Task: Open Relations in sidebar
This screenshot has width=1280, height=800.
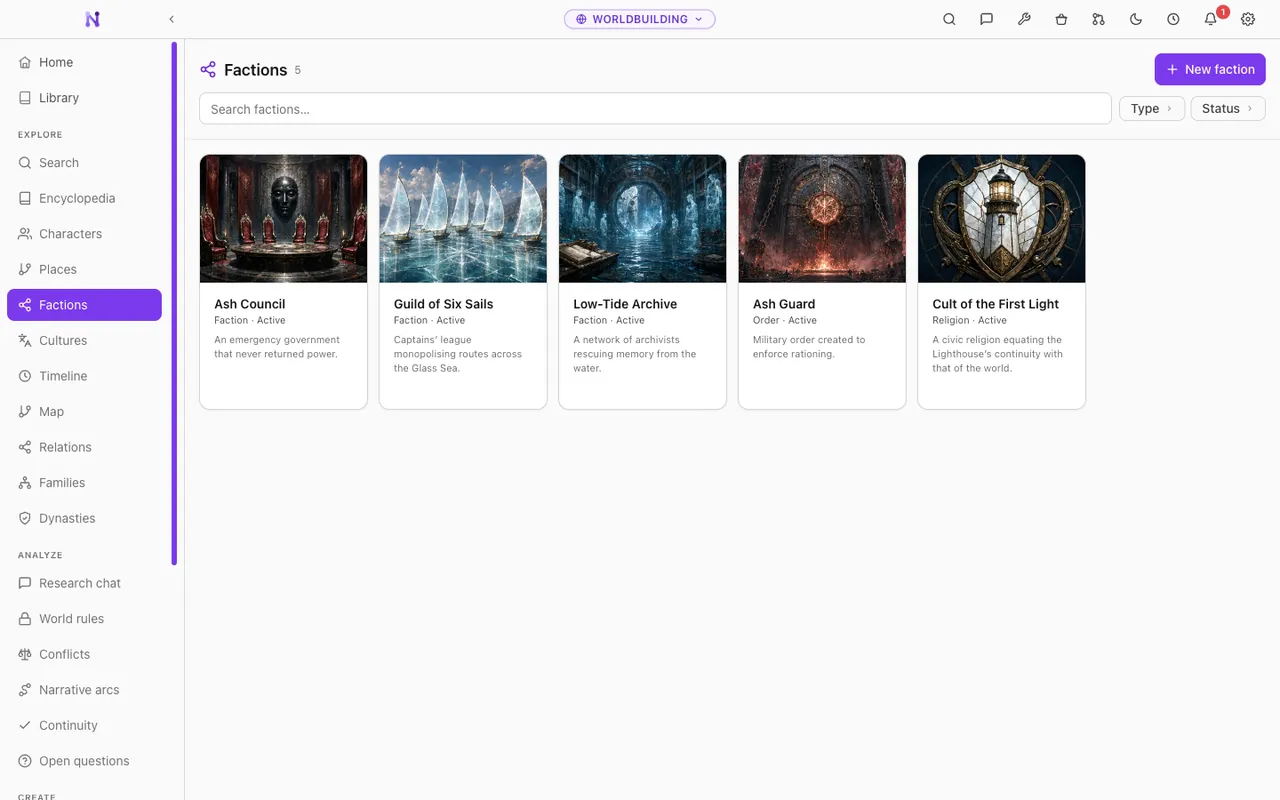Action: (84, 447)
